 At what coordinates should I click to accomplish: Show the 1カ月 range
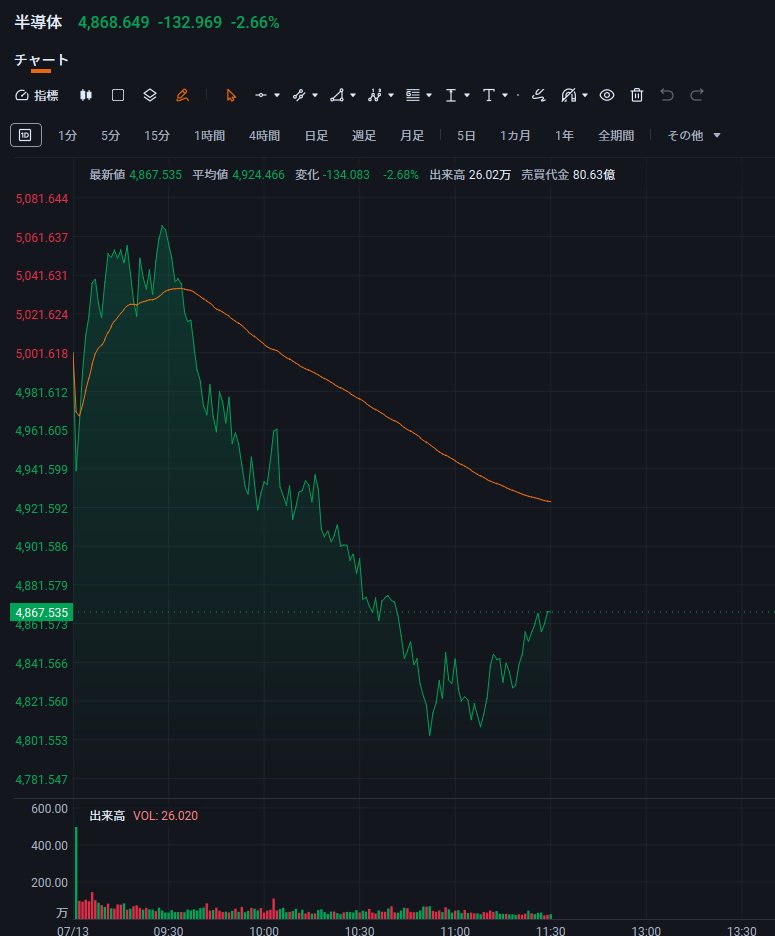pos(515,136)
